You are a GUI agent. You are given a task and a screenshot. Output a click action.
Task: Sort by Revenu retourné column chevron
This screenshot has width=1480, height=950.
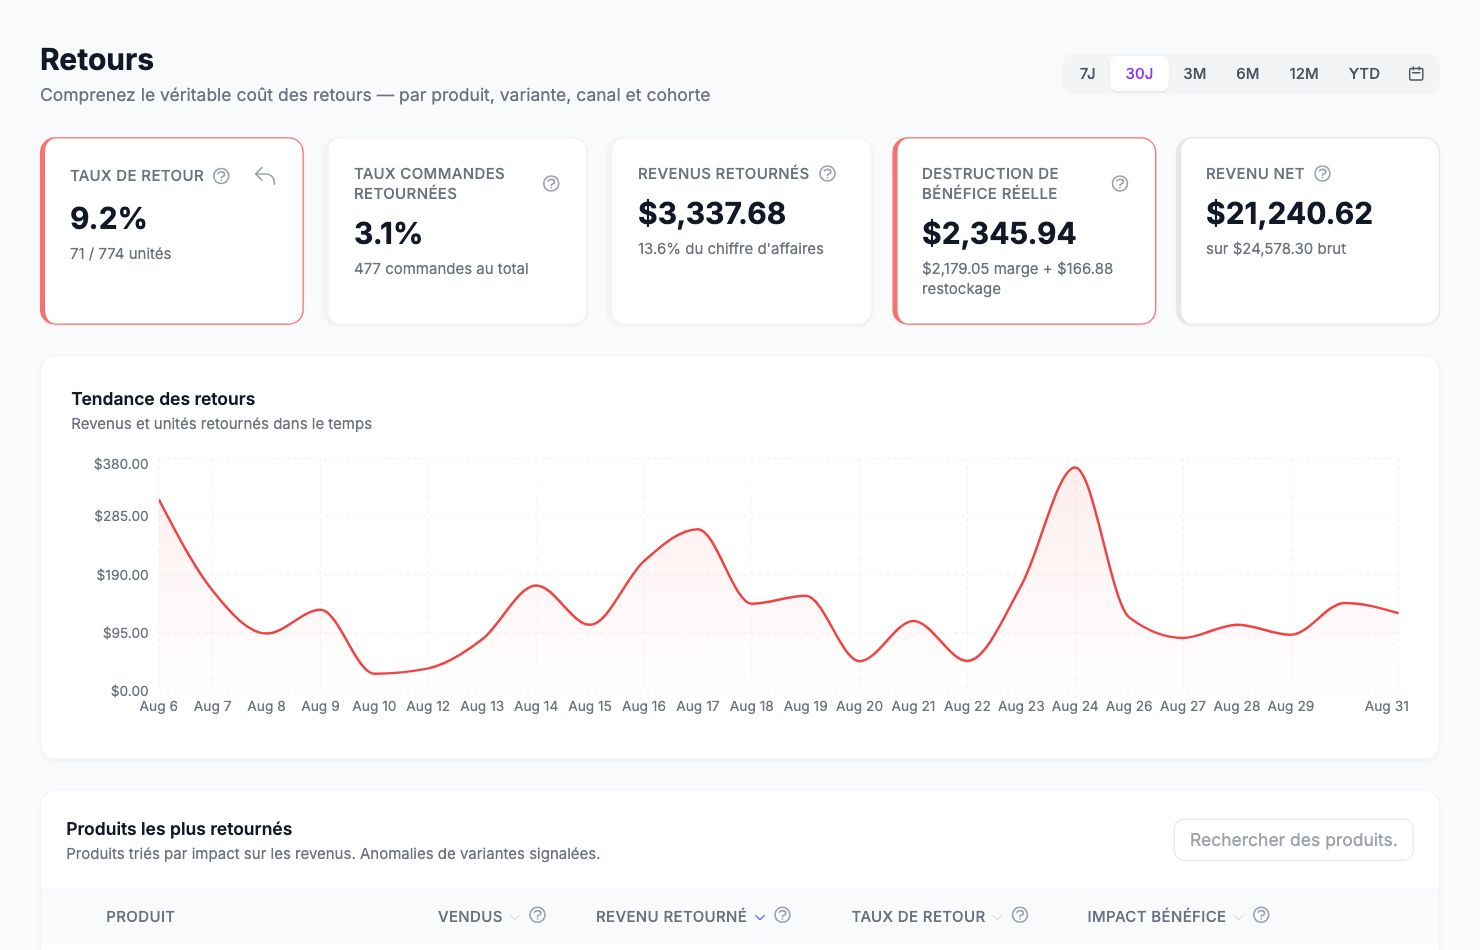point(760,917)
